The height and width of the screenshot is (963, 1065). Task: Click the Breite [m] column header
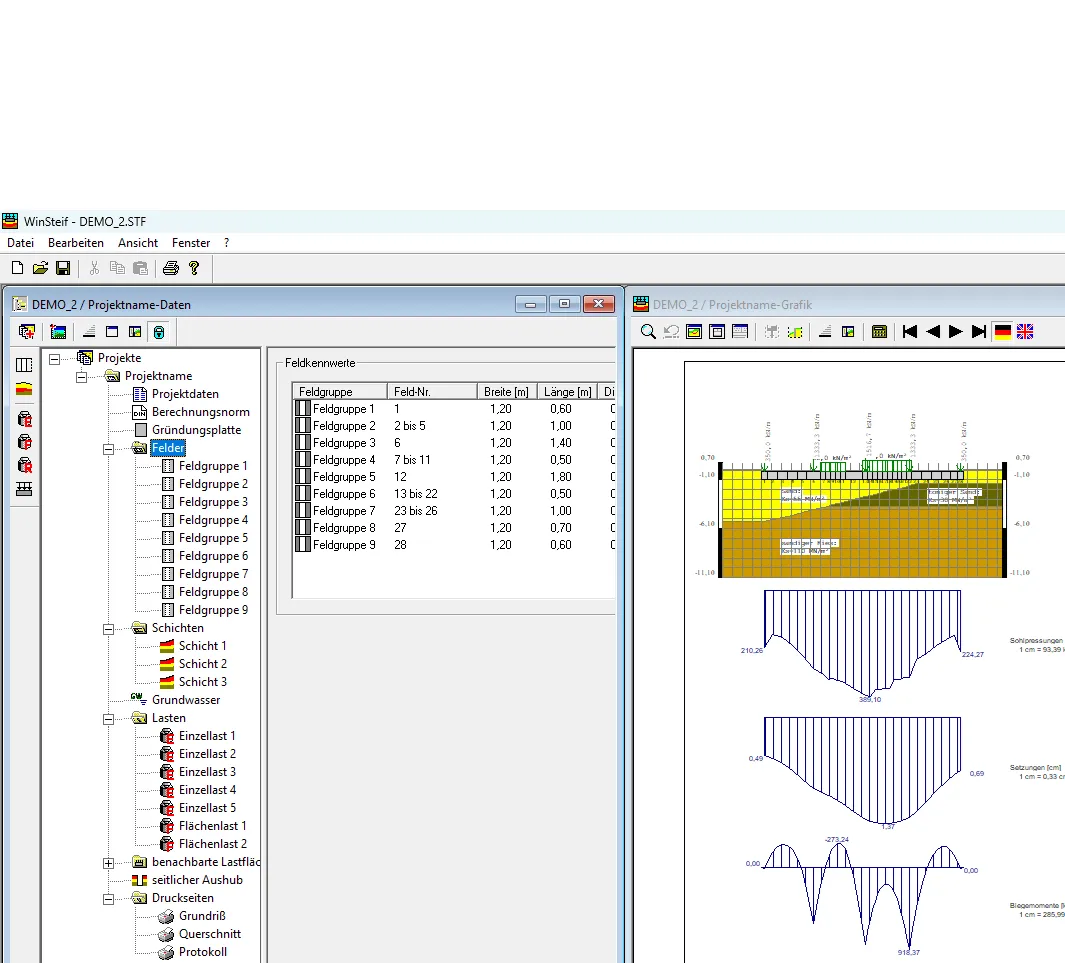coord(507,391)
